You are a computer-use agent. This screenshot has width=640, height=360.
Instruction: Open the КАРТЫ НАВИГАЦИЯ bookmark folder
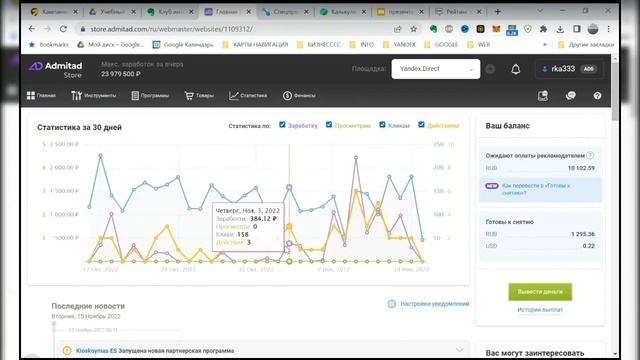[x=255, y=44]
